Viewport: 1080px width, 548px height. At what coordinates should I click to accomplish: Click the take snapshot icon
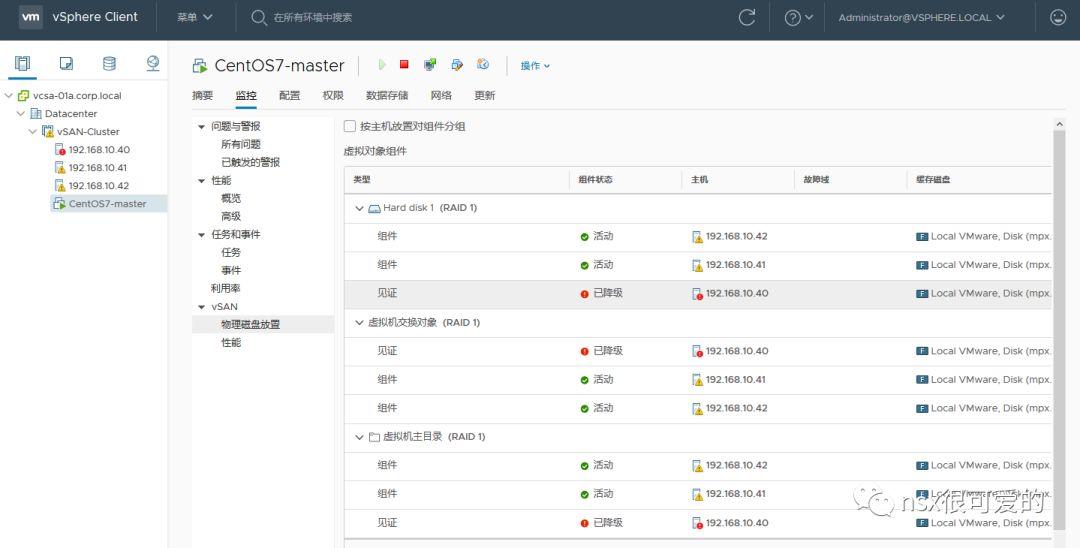tap(483, 64)
